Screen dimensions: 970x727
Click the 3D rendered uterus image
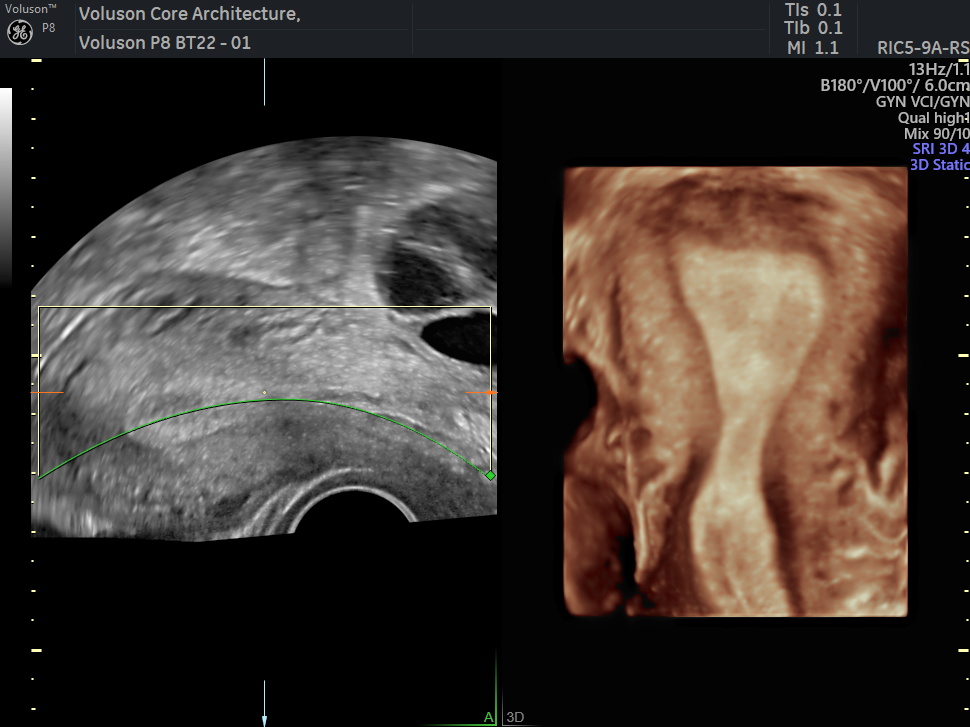click(x=735, y=390)
